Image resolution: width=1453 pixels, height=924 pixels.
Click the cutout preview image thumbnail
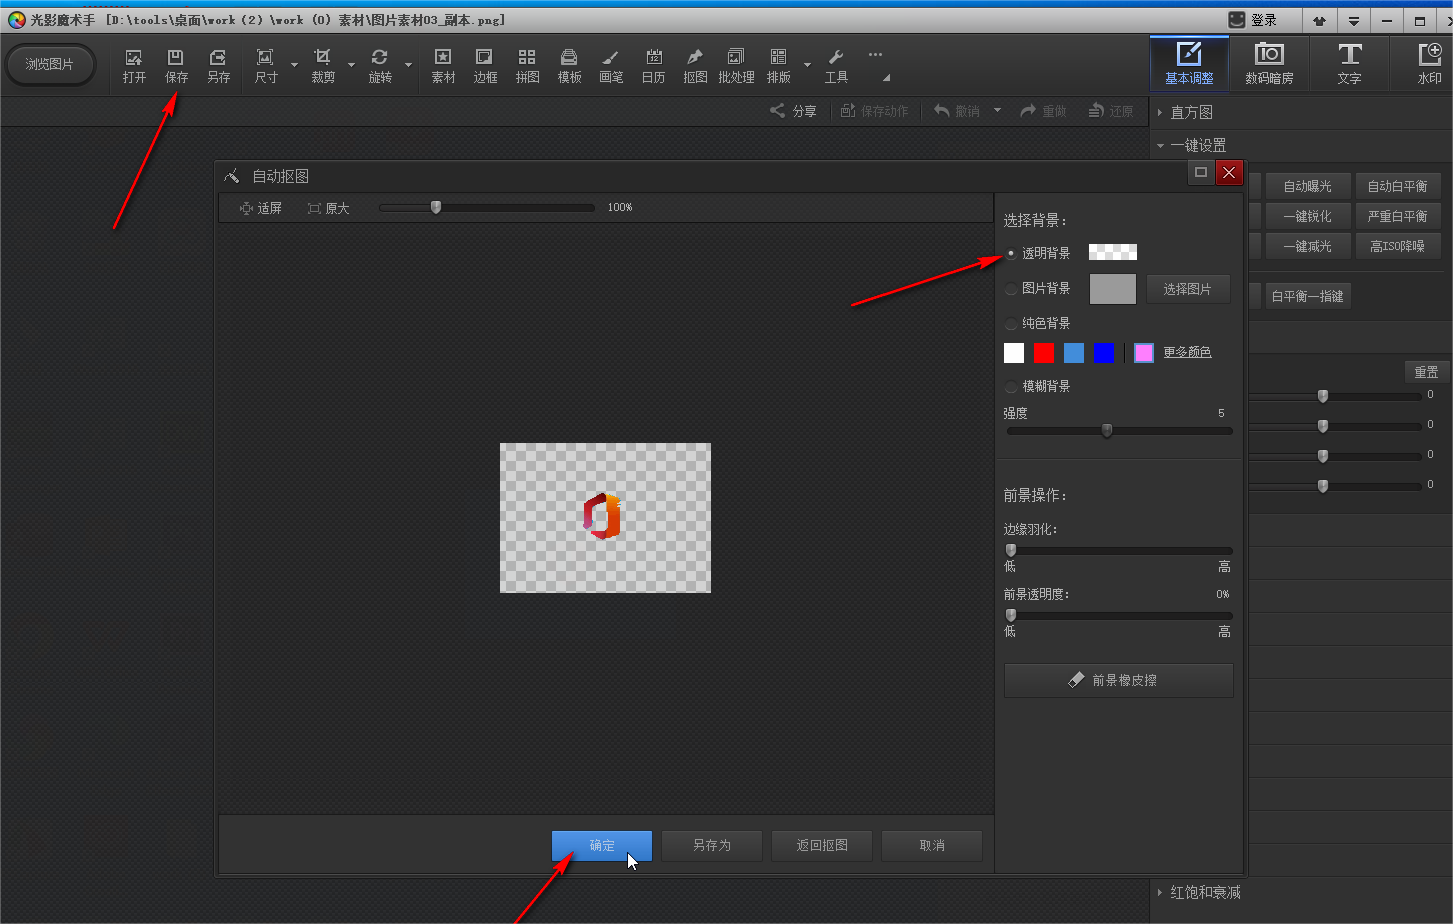tap(605, 518)
